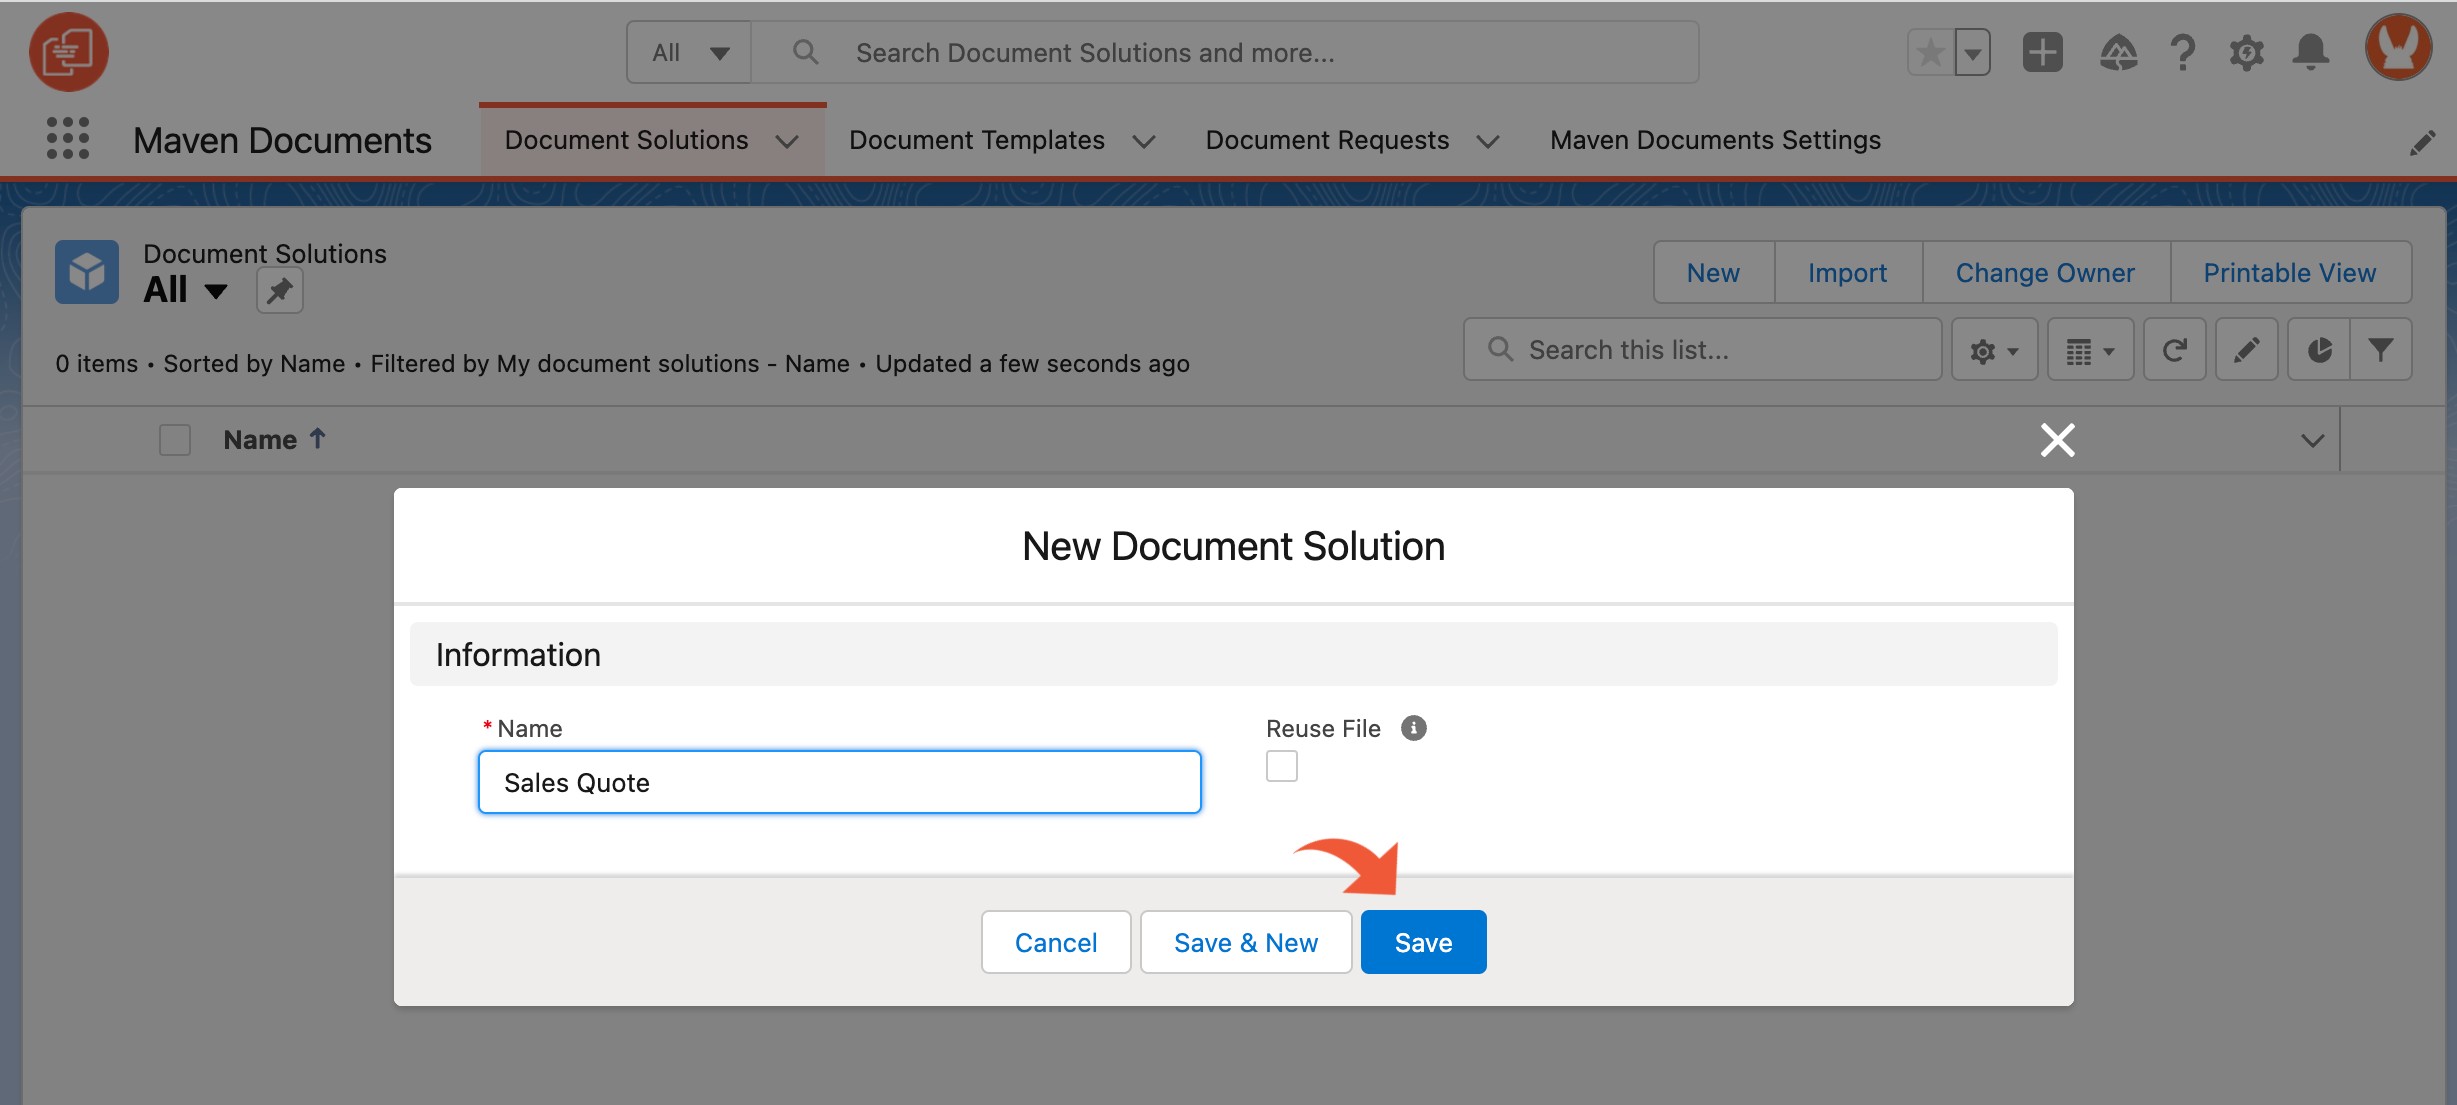Open the list view charts panel

tap(2318, 349)
